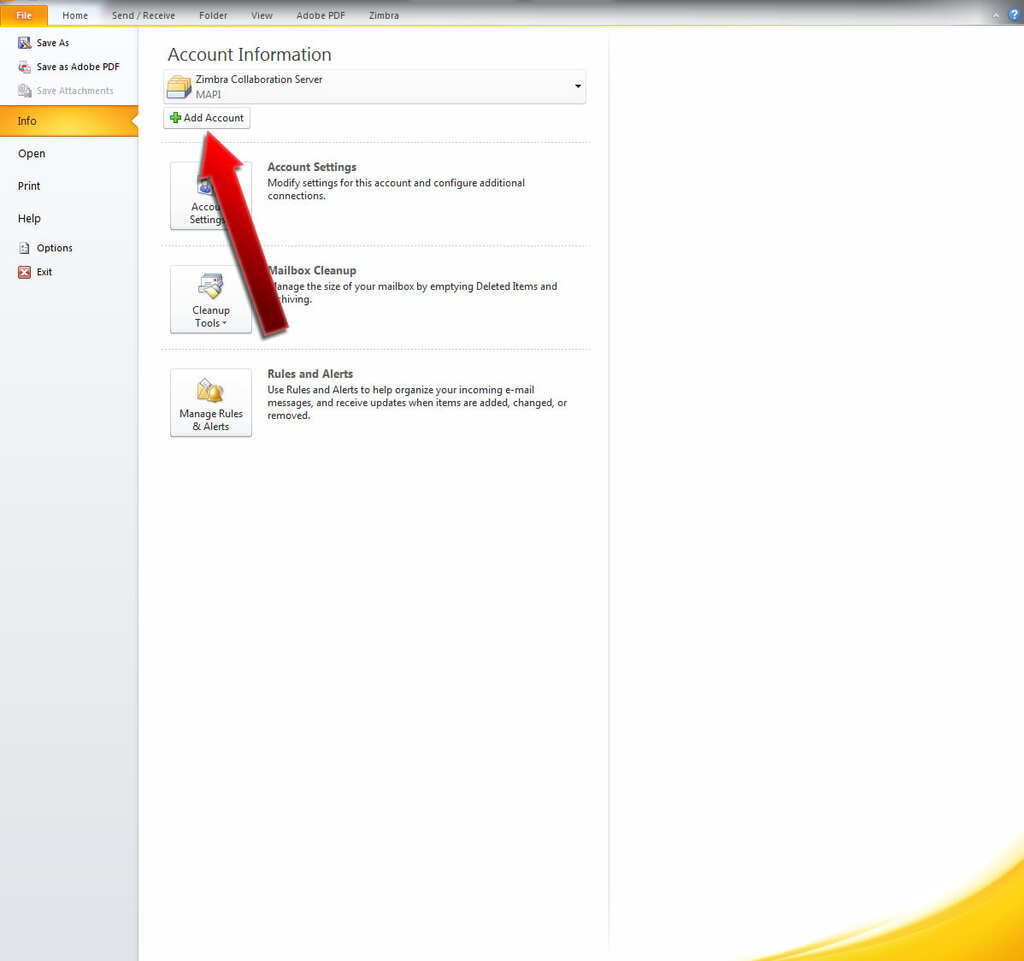
Task: Click the red Exit icon
Action: pos(26,271)
